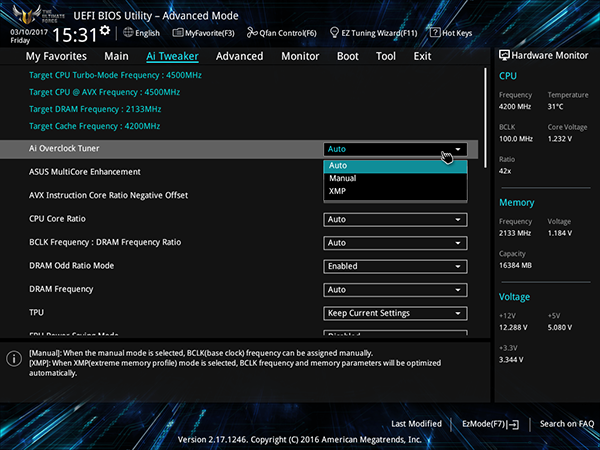Open the My Favorites tab

pos(56,56)
